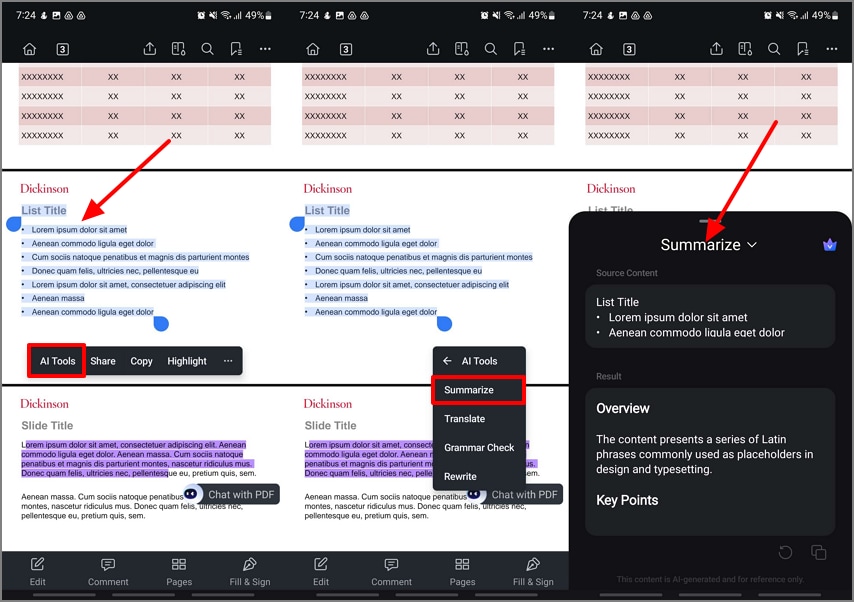Image resolution: width=854 pixels, height=602 pixels.
Task: Open Fill & Sign tab in screen with AI Tools submenu
Action: click(533, 571)
